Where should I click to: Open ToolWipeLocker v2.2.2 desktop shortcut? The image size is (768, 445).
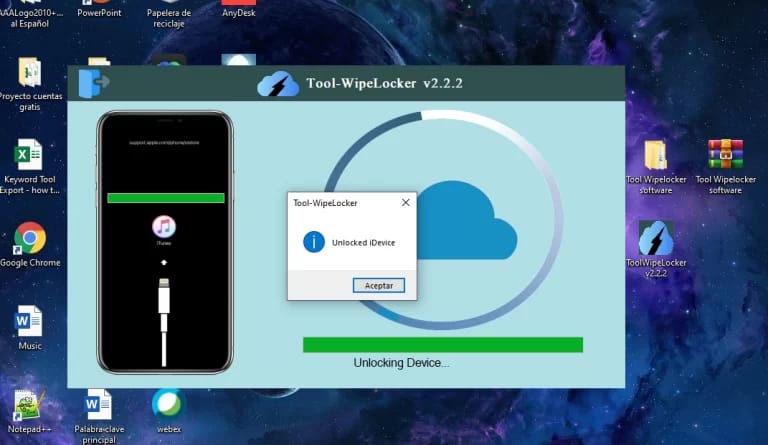click(656, 250)
